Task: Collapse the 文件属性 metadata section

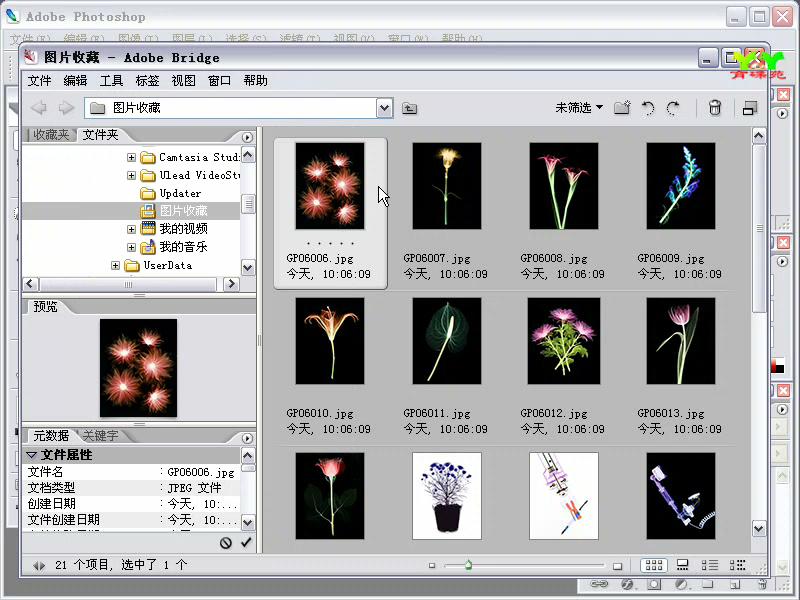Action: pos(32,455)
